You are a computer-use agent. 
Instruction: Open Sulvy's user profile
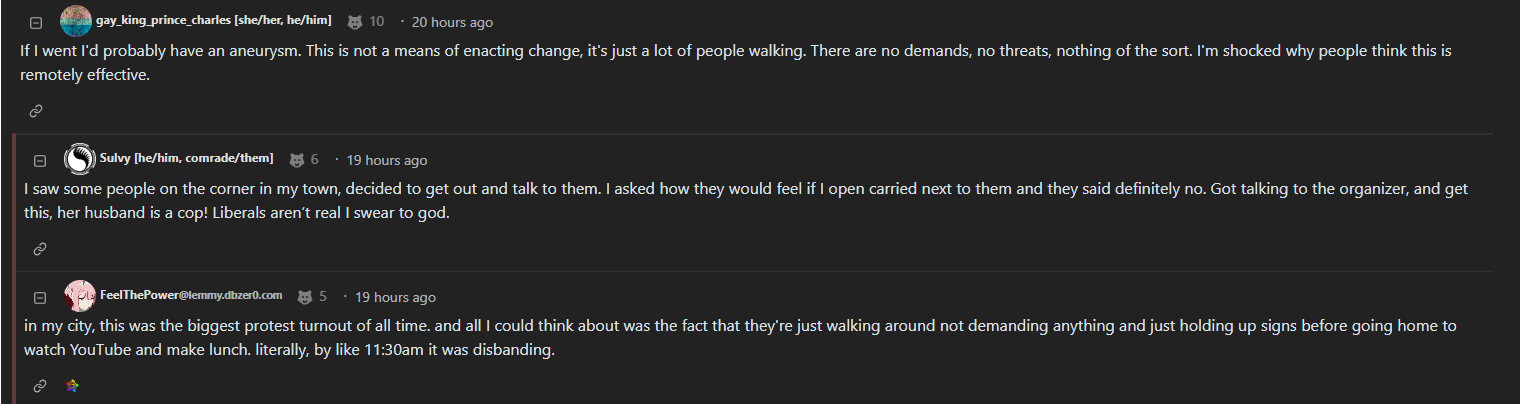[x=186, y=158]
